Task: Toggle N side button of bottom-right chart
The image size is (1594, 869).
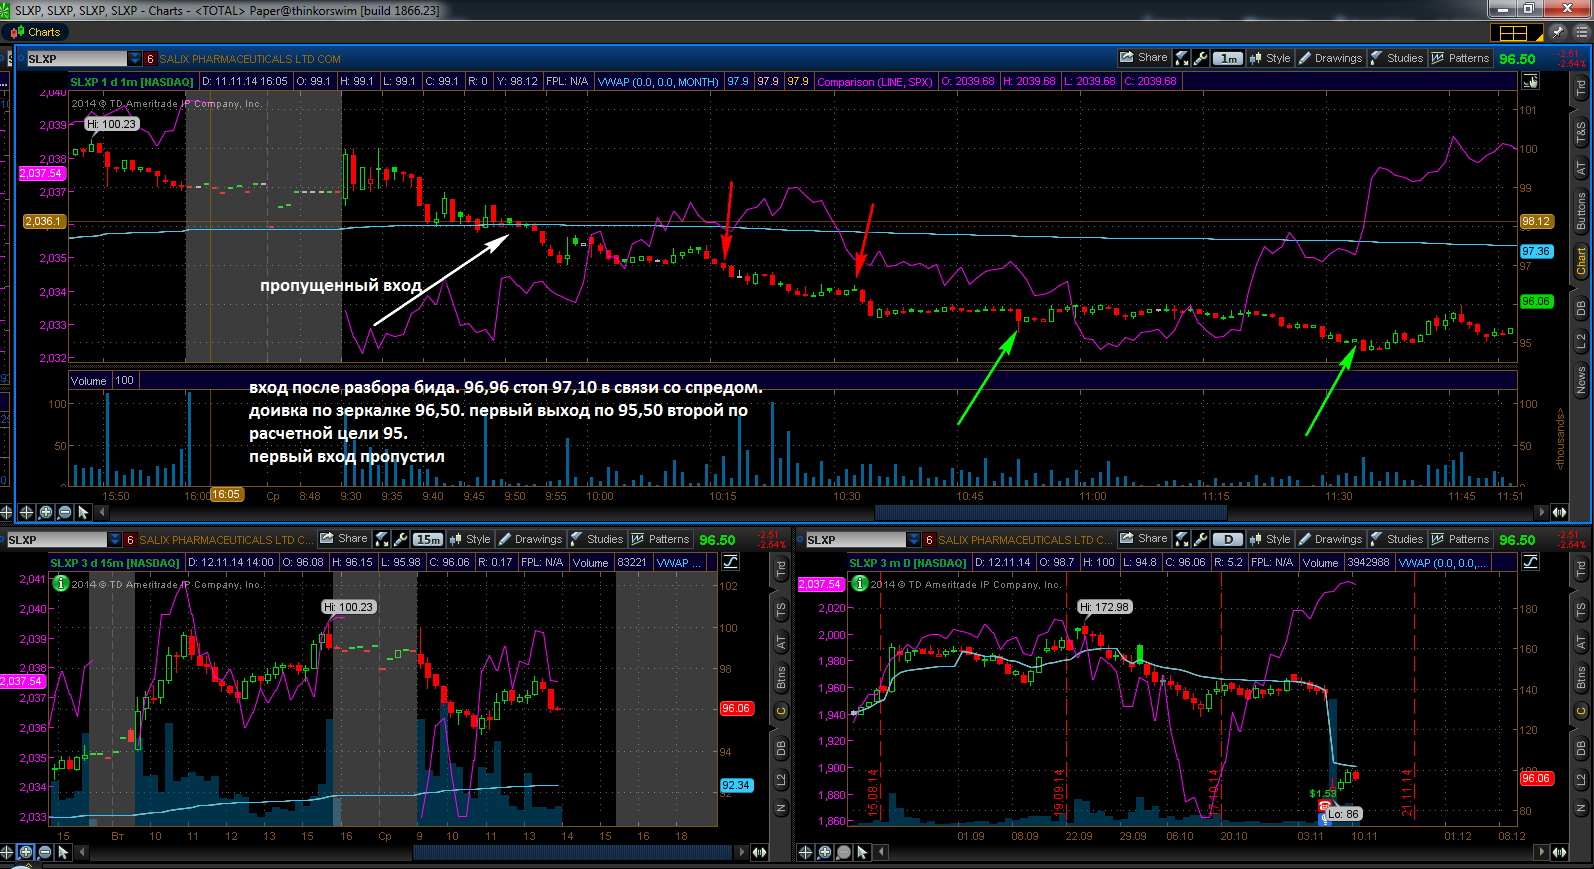Action: click(1581, 808)
